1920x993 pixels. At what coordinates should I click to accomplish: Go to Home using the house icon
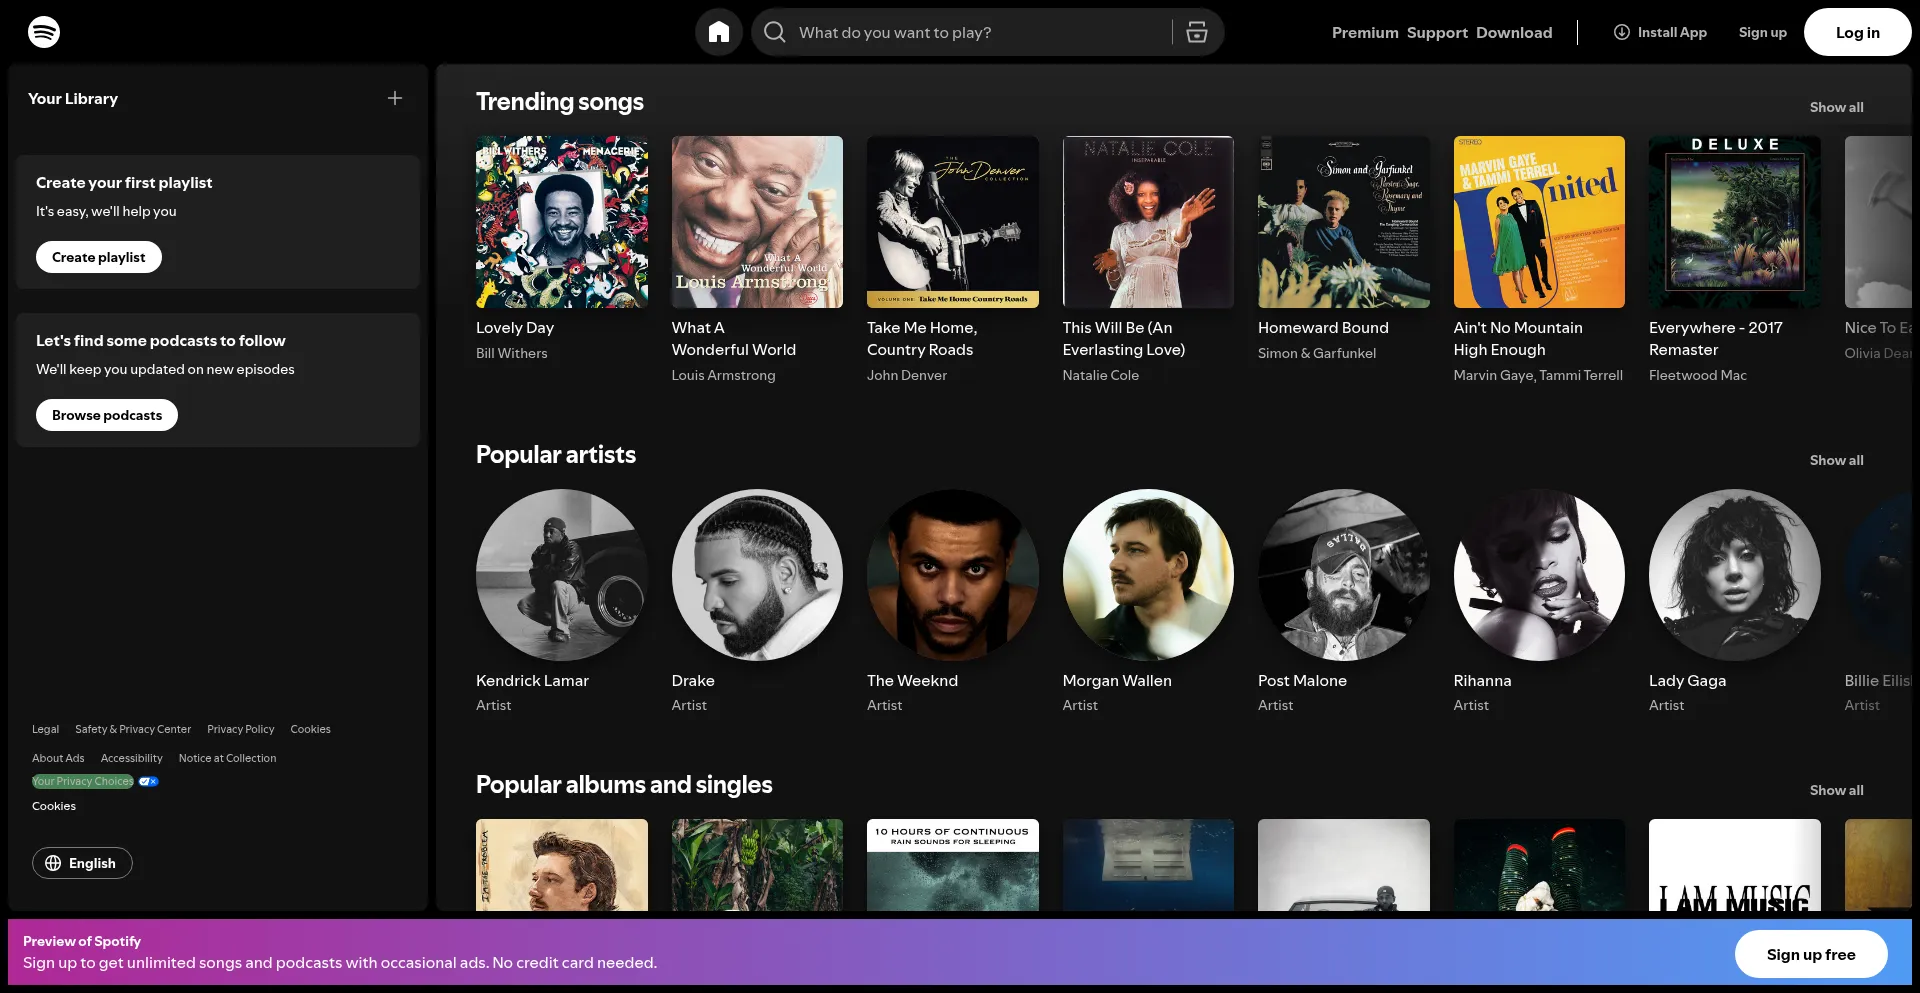[718, 32]
